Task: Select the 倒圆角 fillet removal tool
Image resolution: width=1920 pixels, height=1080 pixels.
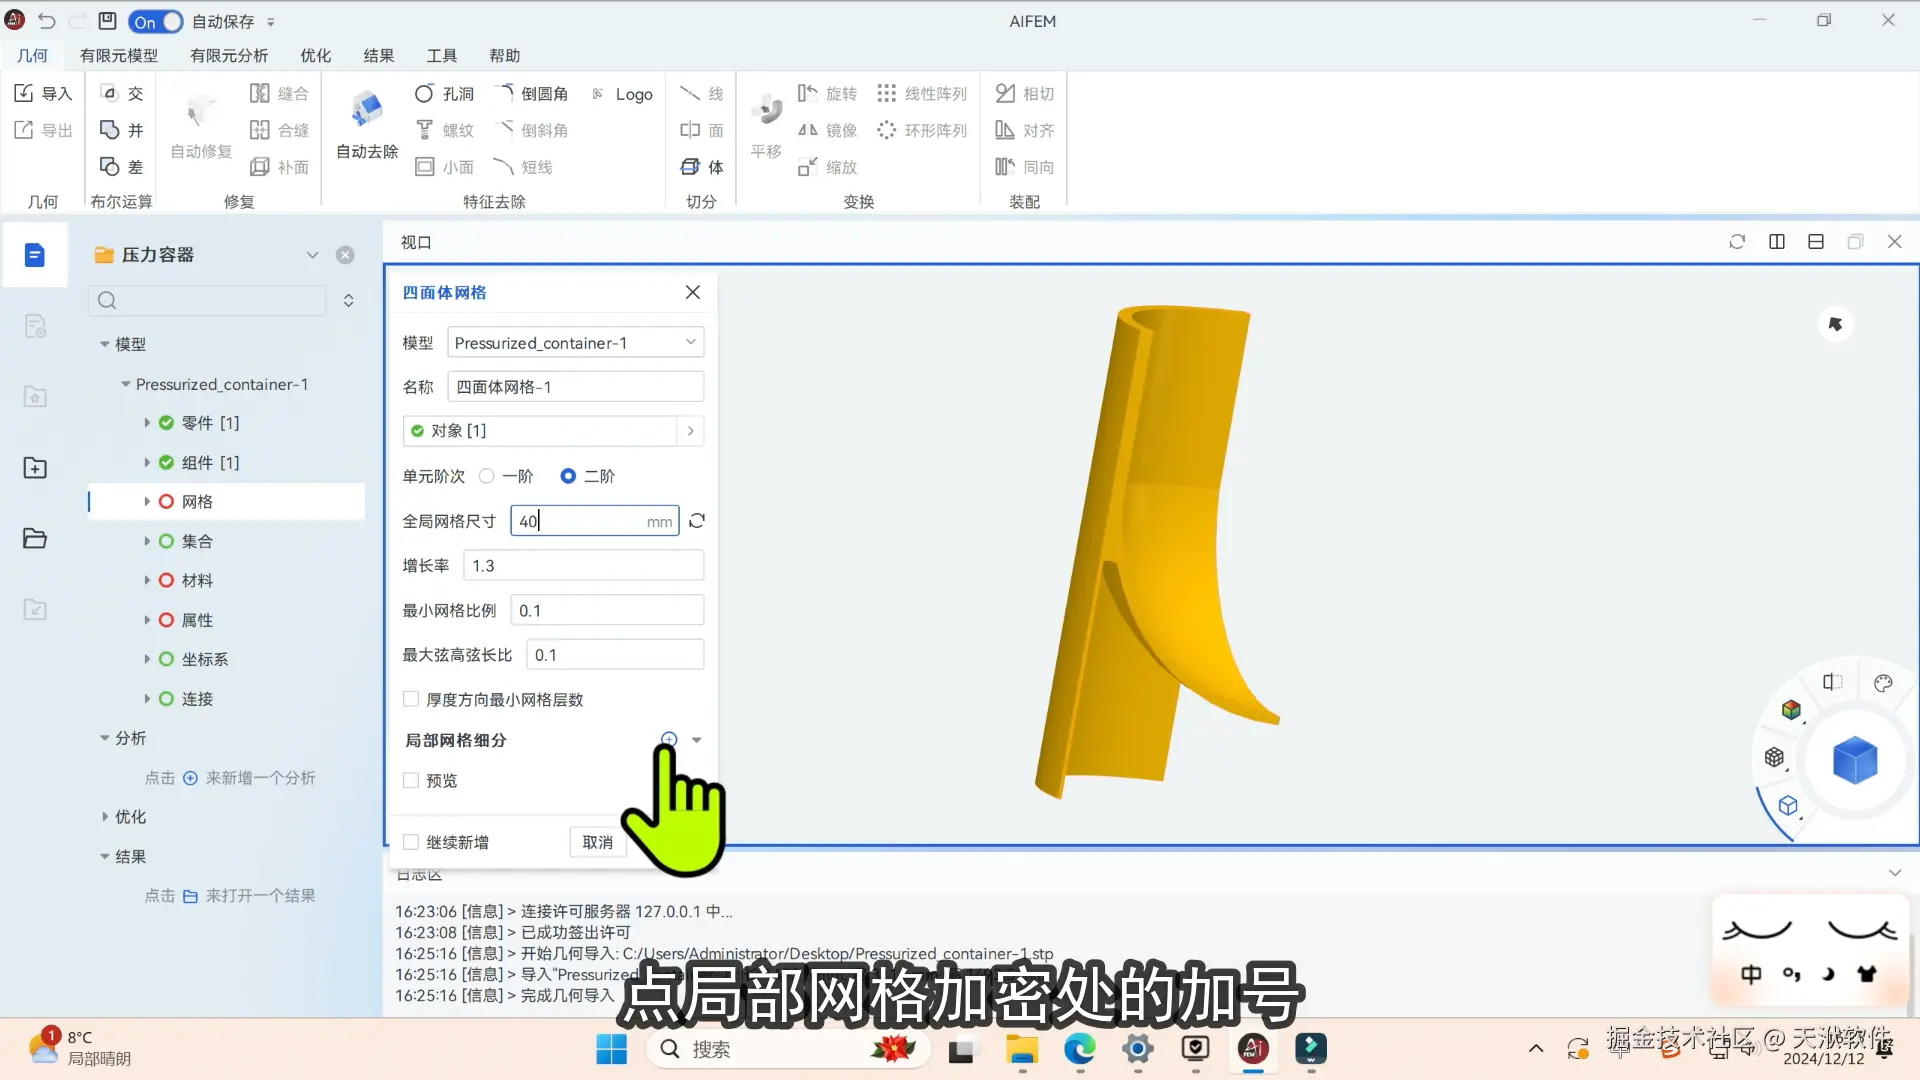Action: (533, 93)
